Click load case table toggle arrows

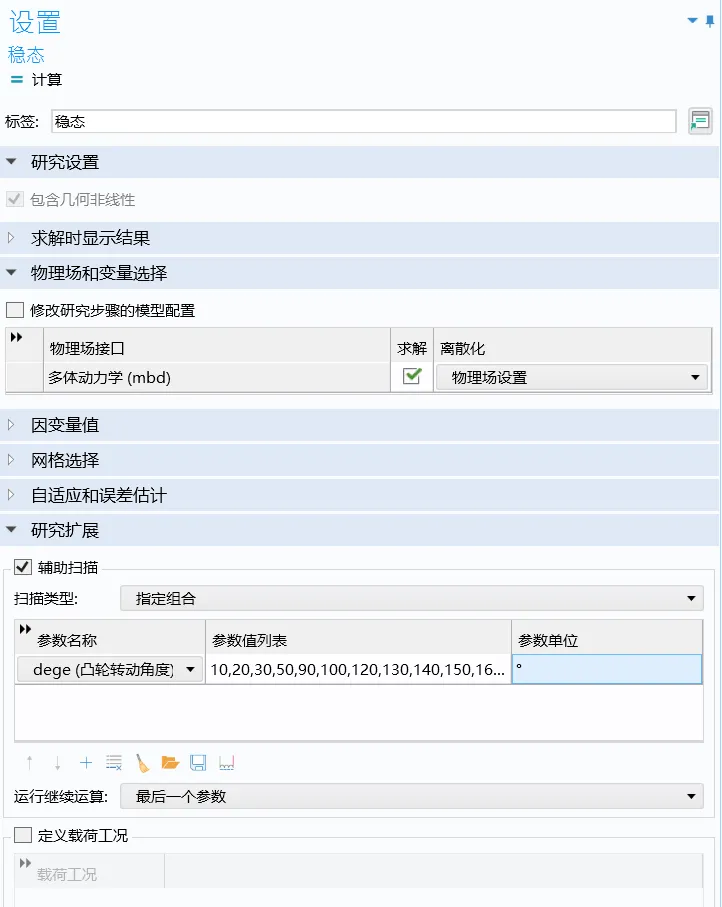[25, 863]
